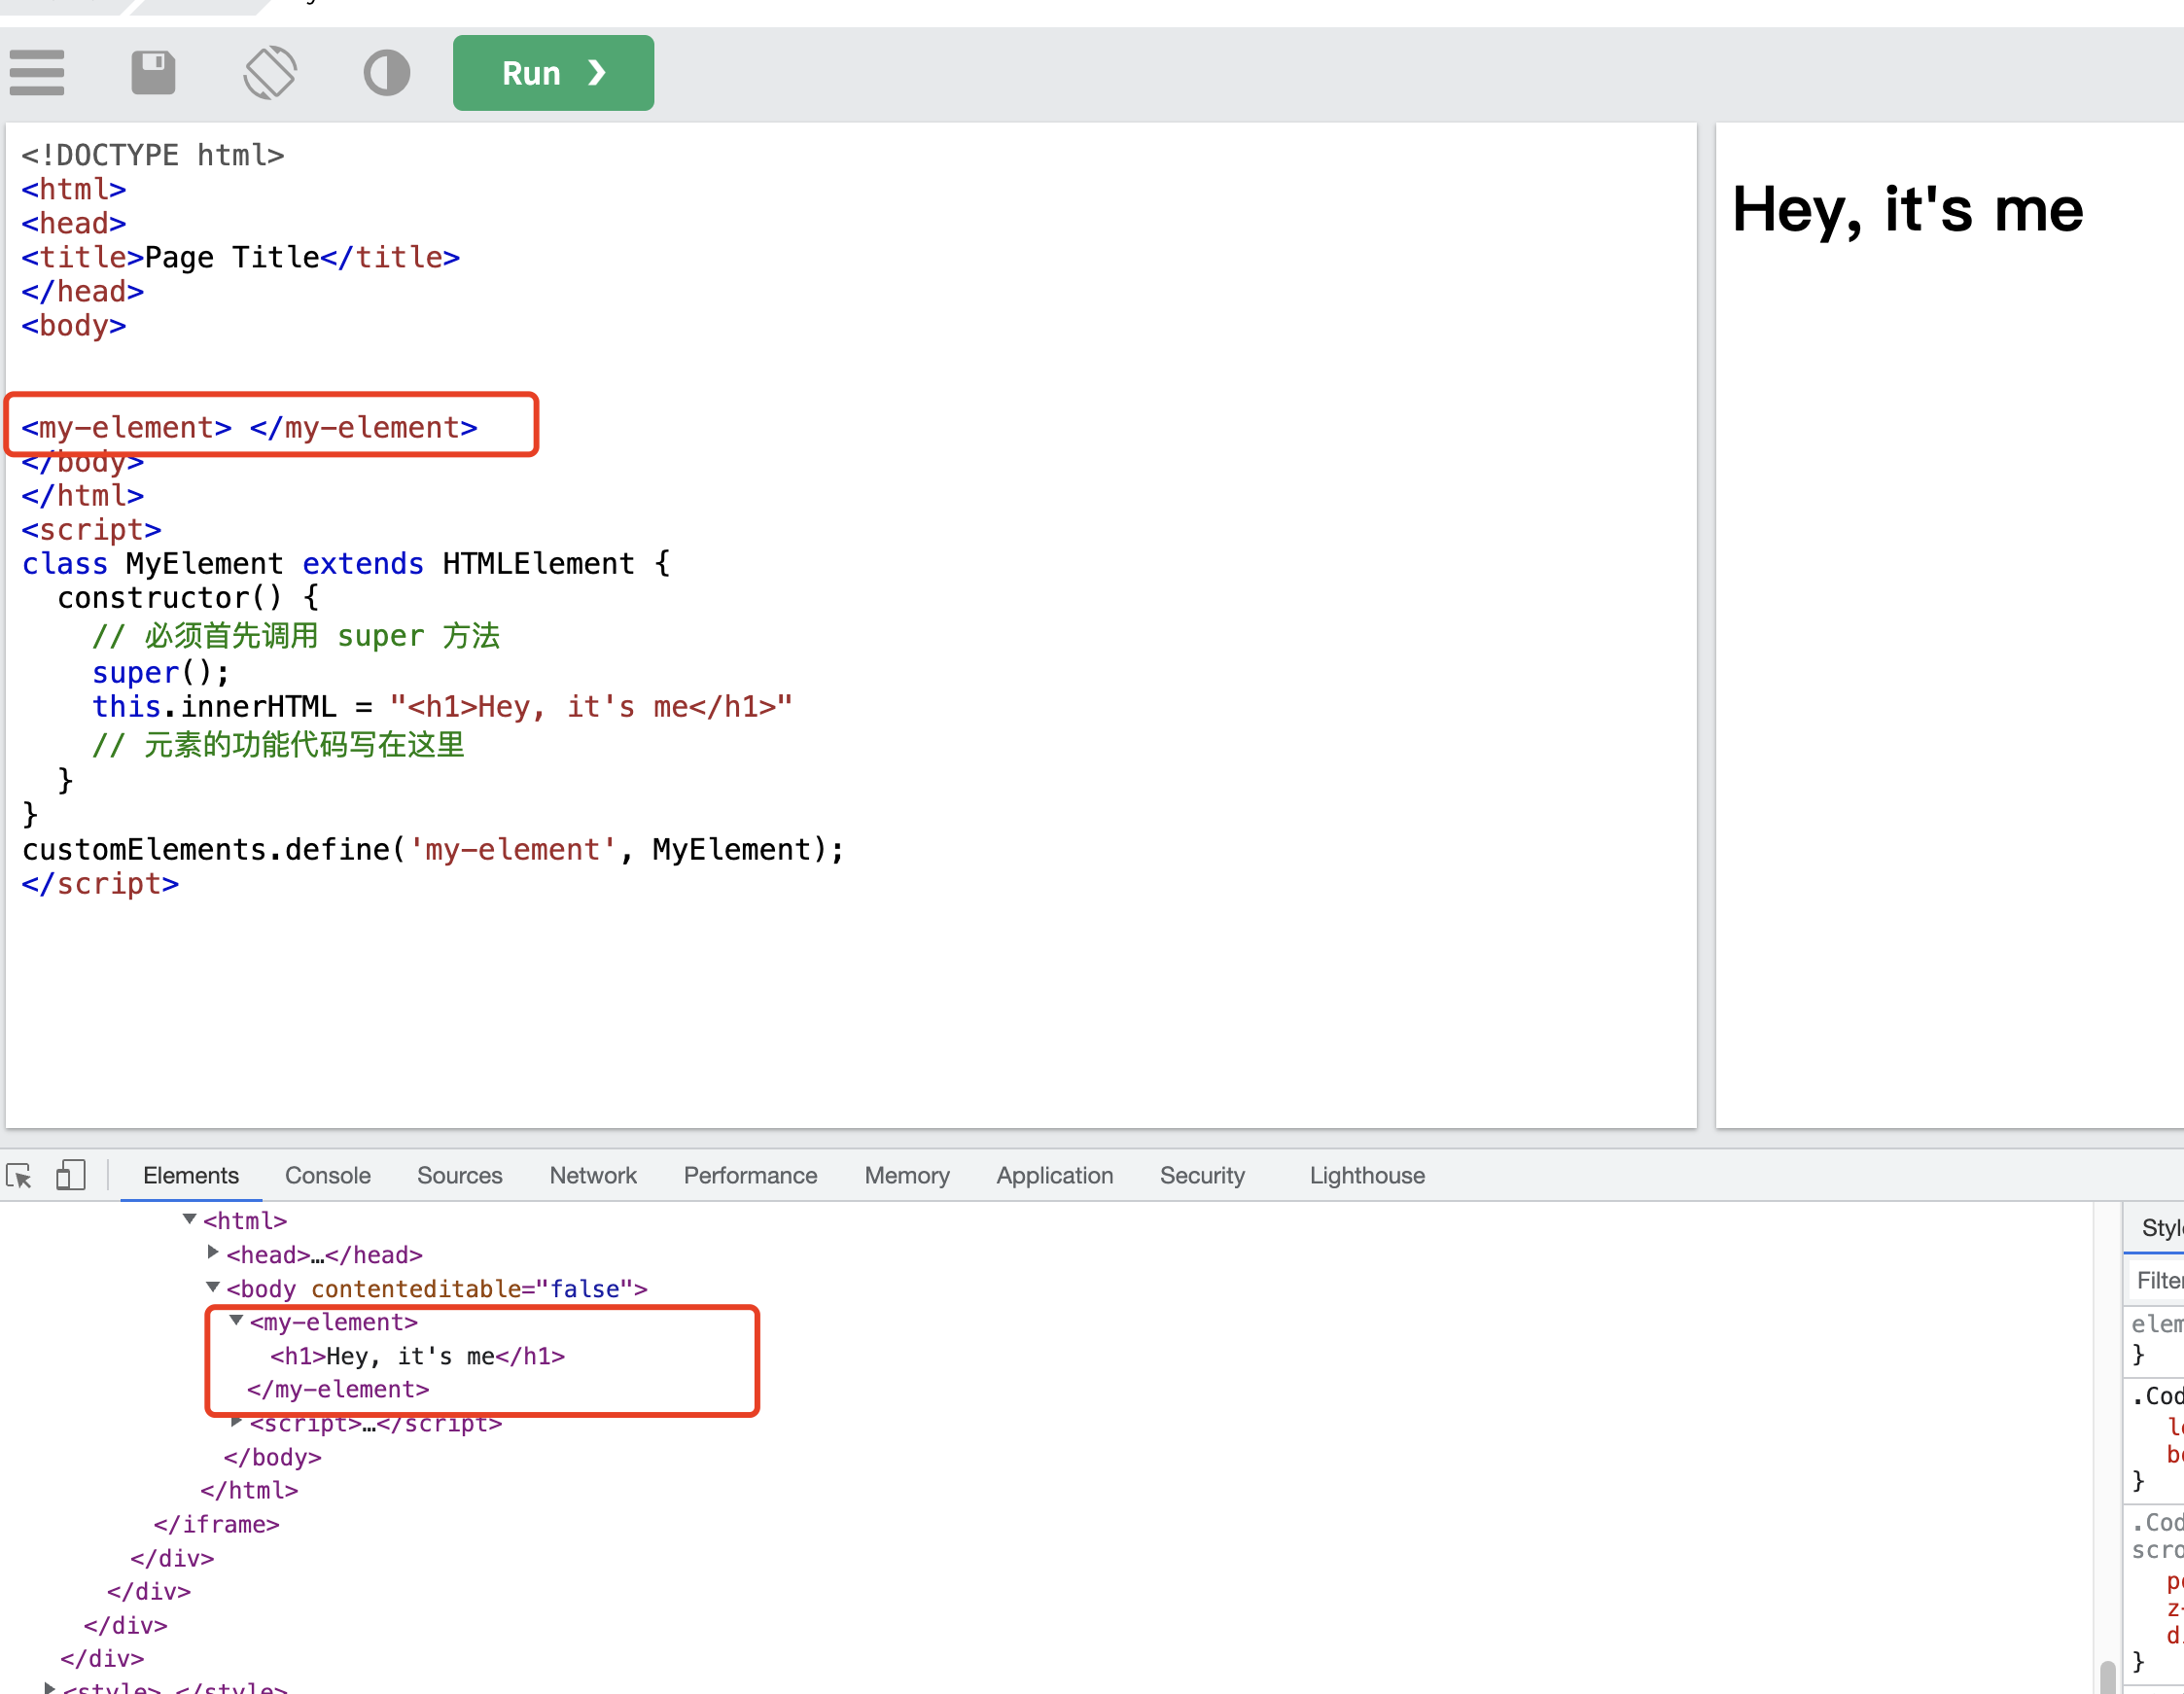This screenshot has width=2184, height=1694.
Task: Click the 'class MyElement extends HTMLElement' line
Action: [346, 563]
